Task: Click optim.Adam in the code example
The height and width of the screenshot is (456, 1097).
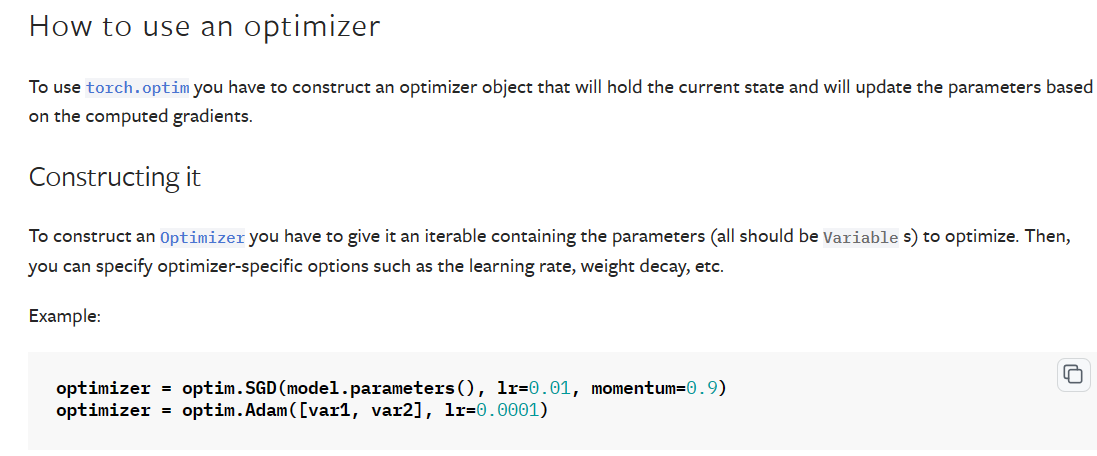Action: (x=236, y=410)
